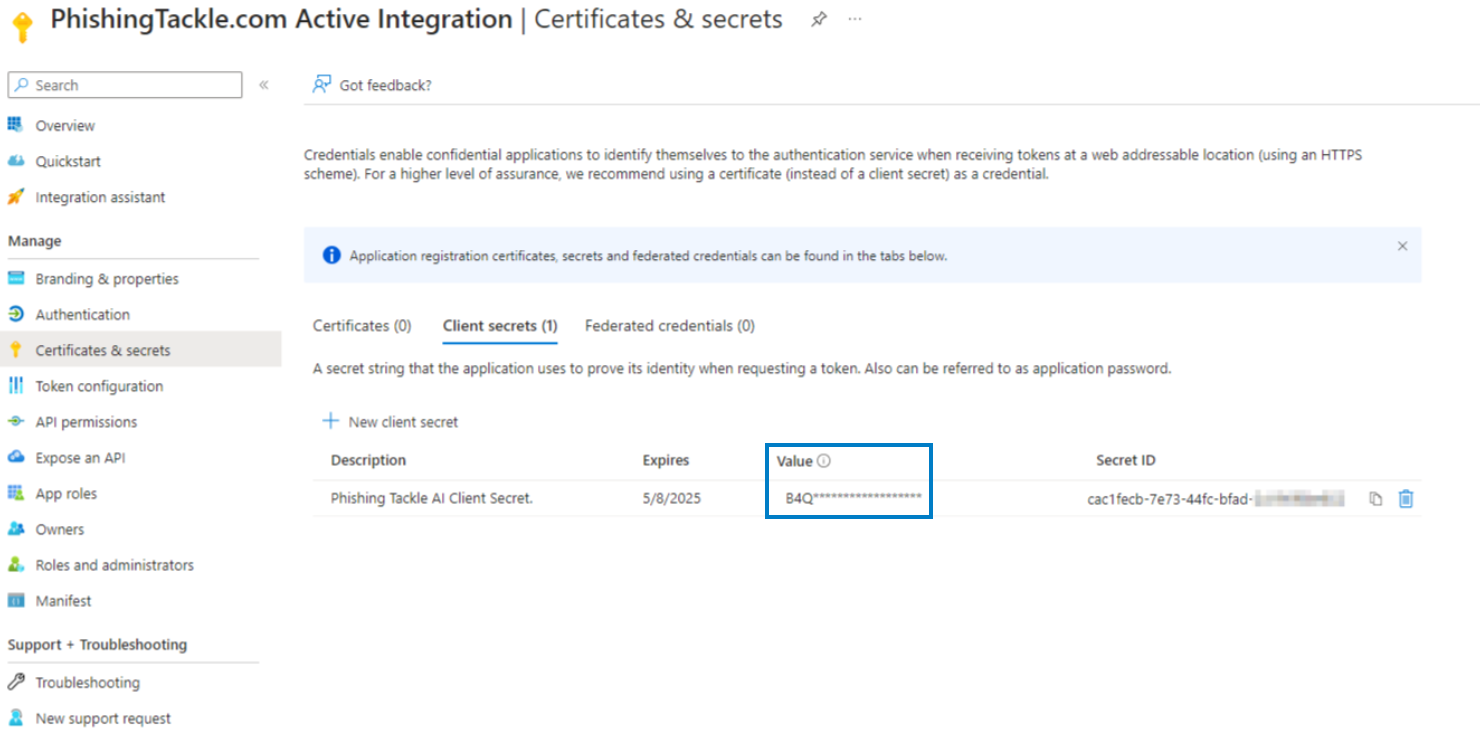Click the Integration assistant rocket icon
Image resolution: width=1480 pixels, height=755 pixels.
15,197
